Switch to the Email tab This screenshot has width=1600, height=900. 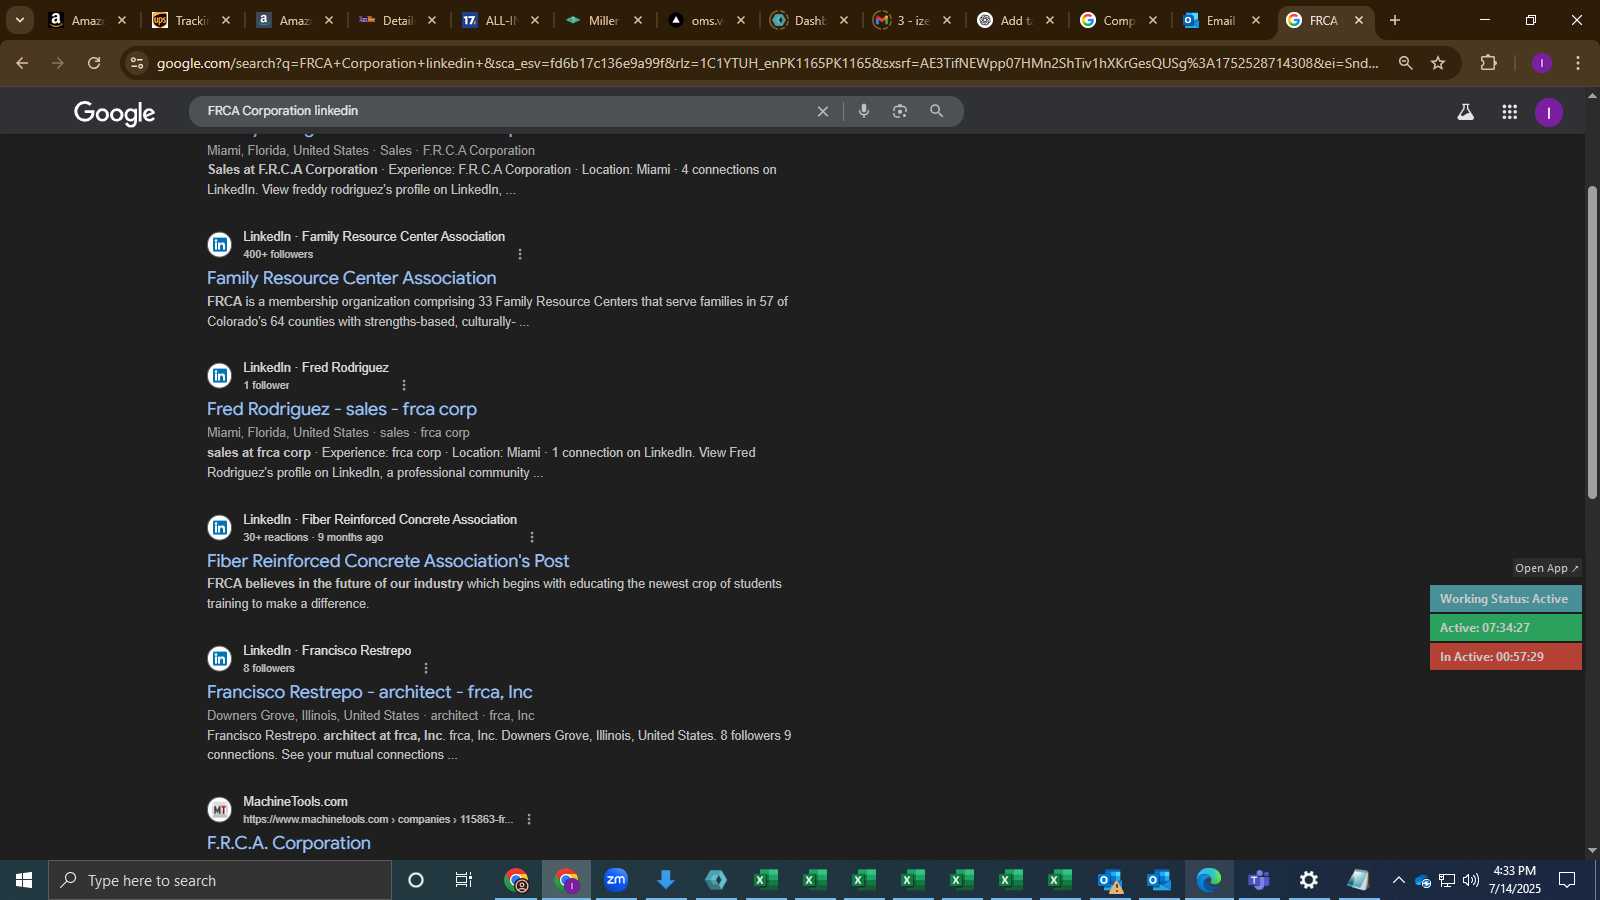pos(1221,20)
